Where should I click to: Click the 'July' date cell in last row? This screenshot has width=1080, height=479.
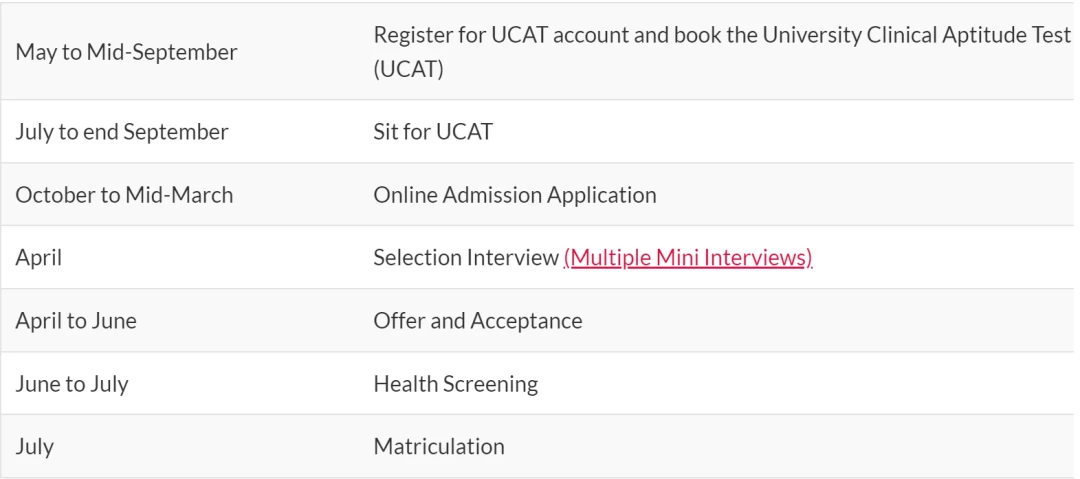(34, 447)
